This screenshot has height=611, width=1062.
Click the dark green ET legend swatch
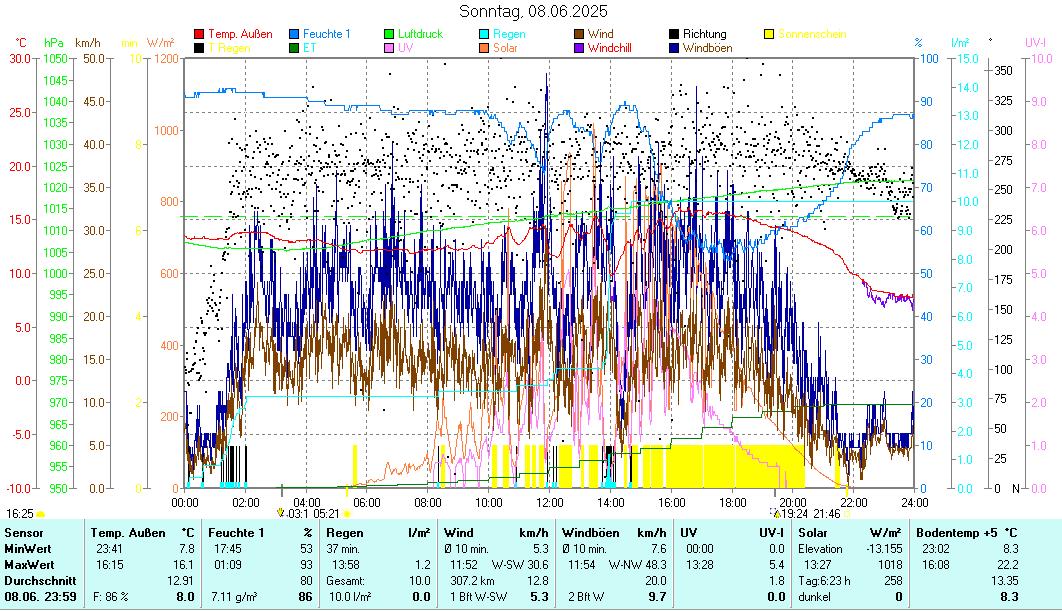295,47
